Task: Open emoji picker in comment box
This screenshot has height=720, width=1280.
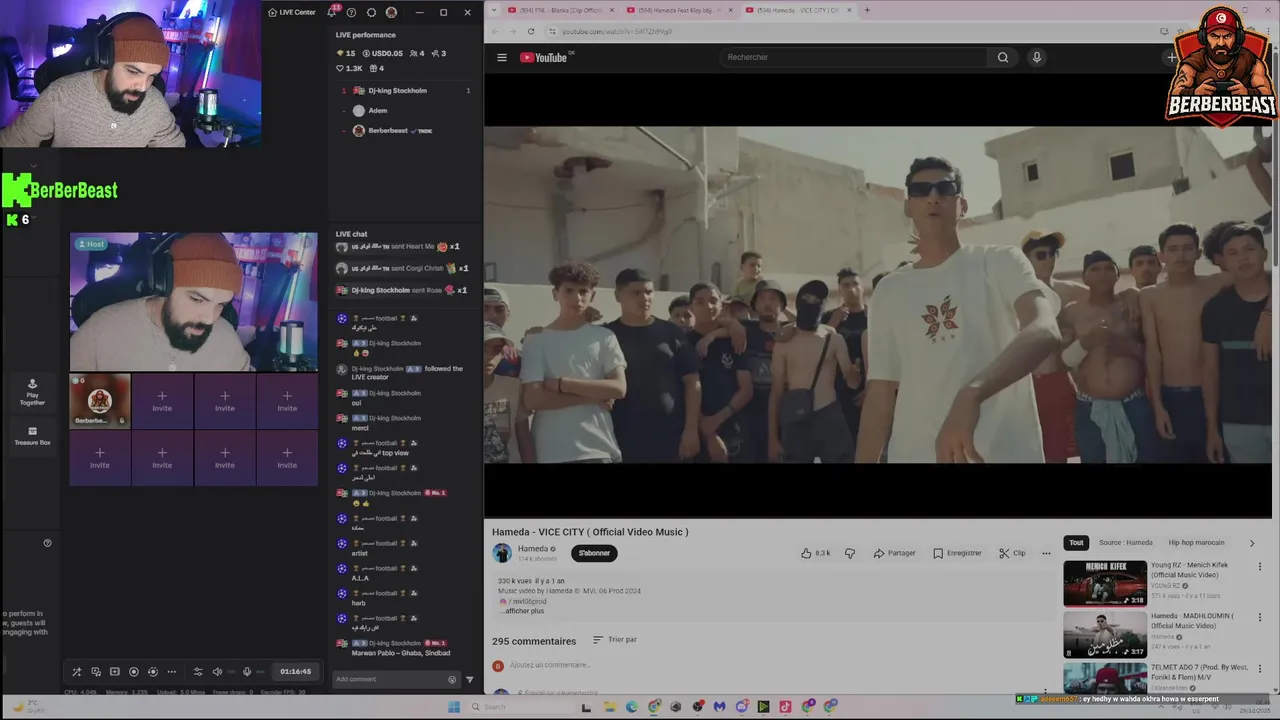Action: click(x=452, y=680)
